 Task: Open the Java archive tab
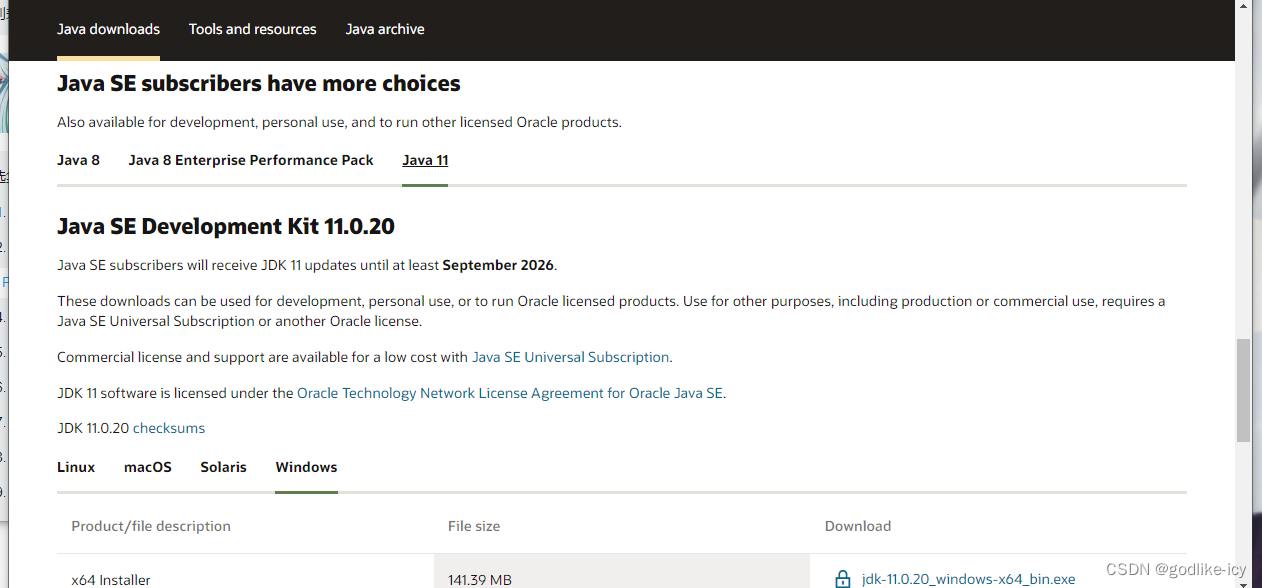click(385, 29)
